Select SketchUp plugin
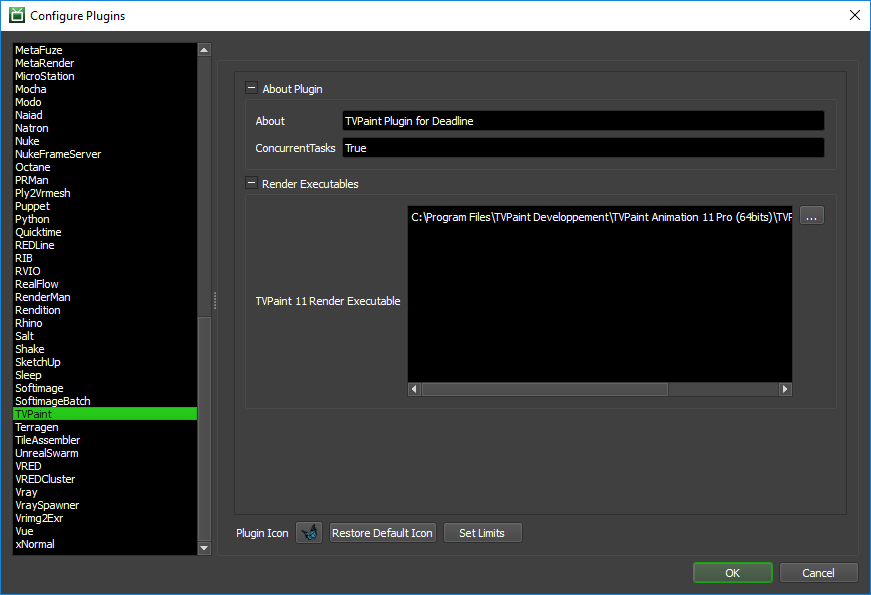 105,362
